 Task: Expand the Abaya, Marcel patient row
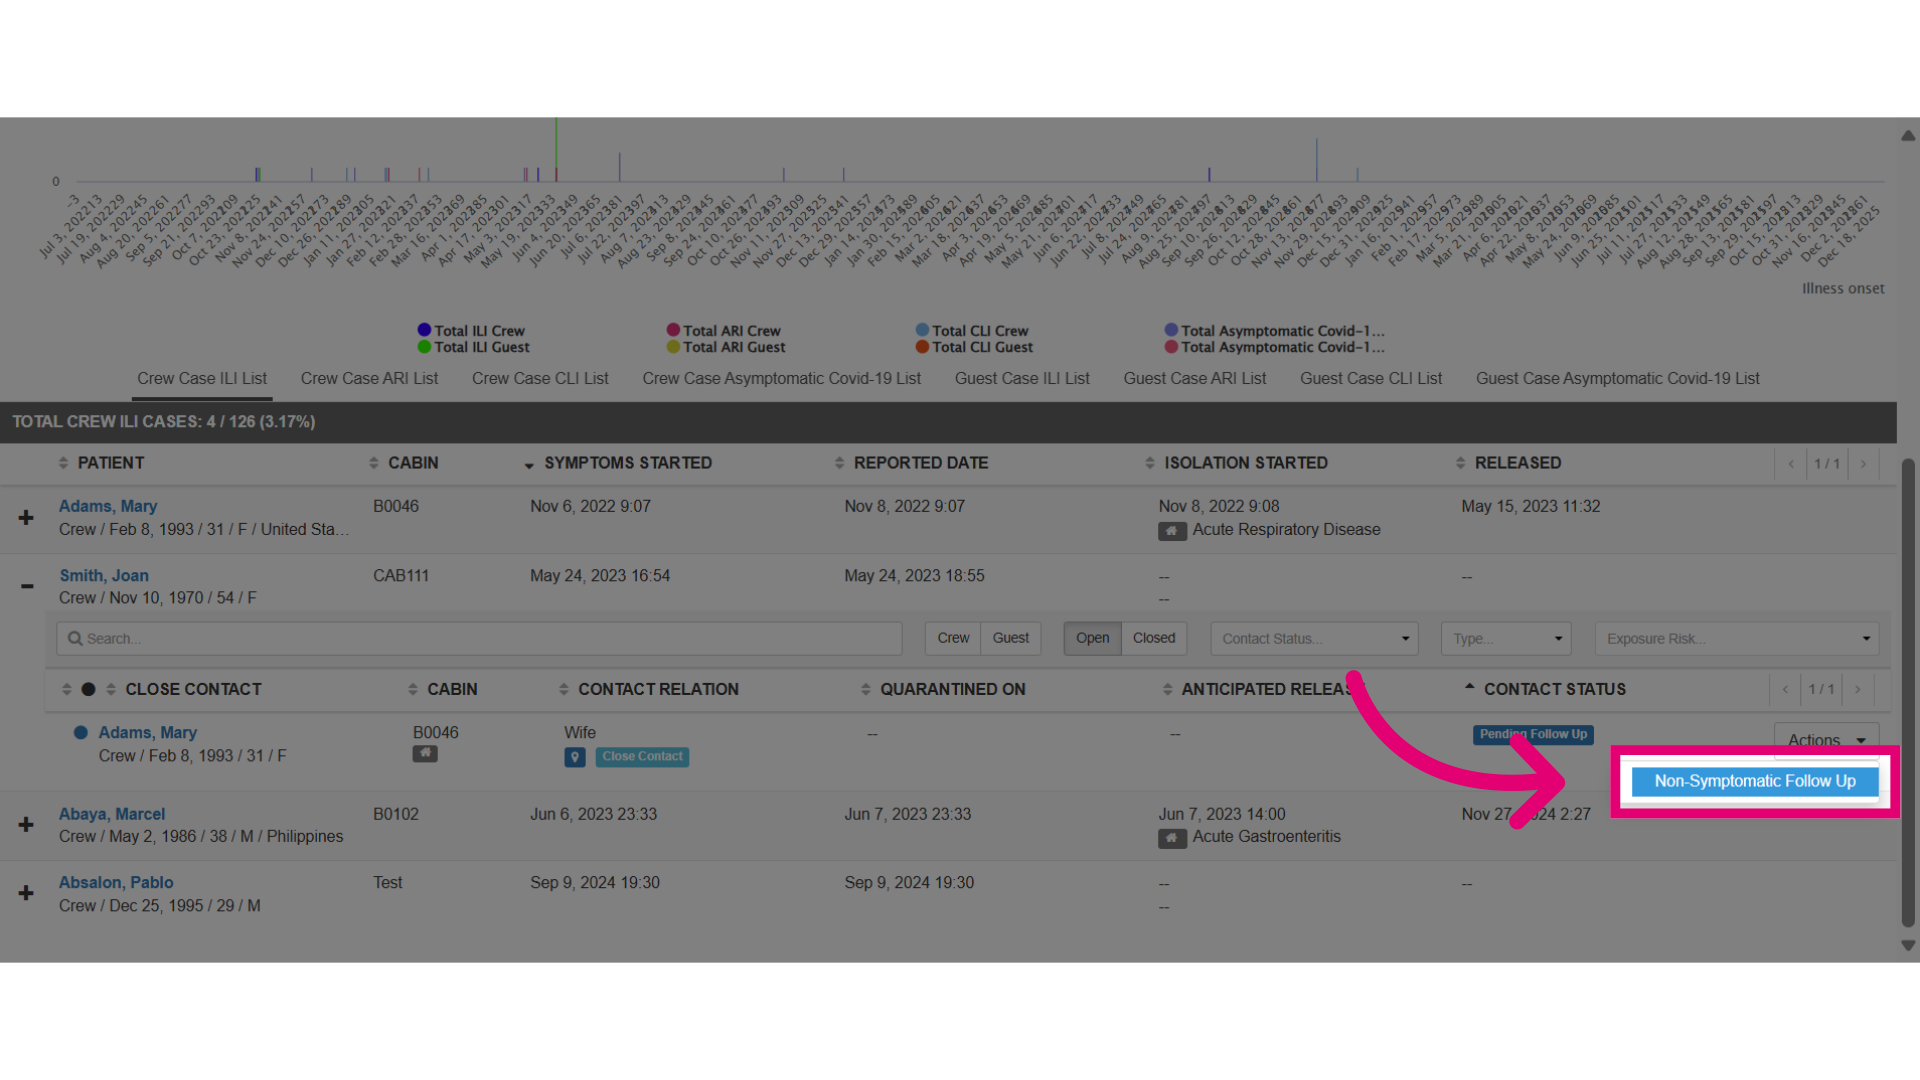click(26, 825)
